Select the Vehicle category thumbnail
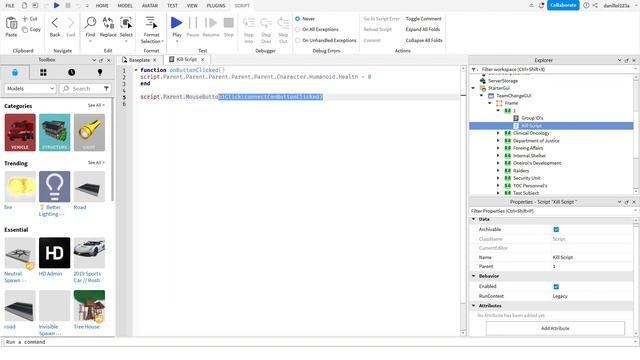This screenshot has width=640, height=360. [x=20, y=132]
